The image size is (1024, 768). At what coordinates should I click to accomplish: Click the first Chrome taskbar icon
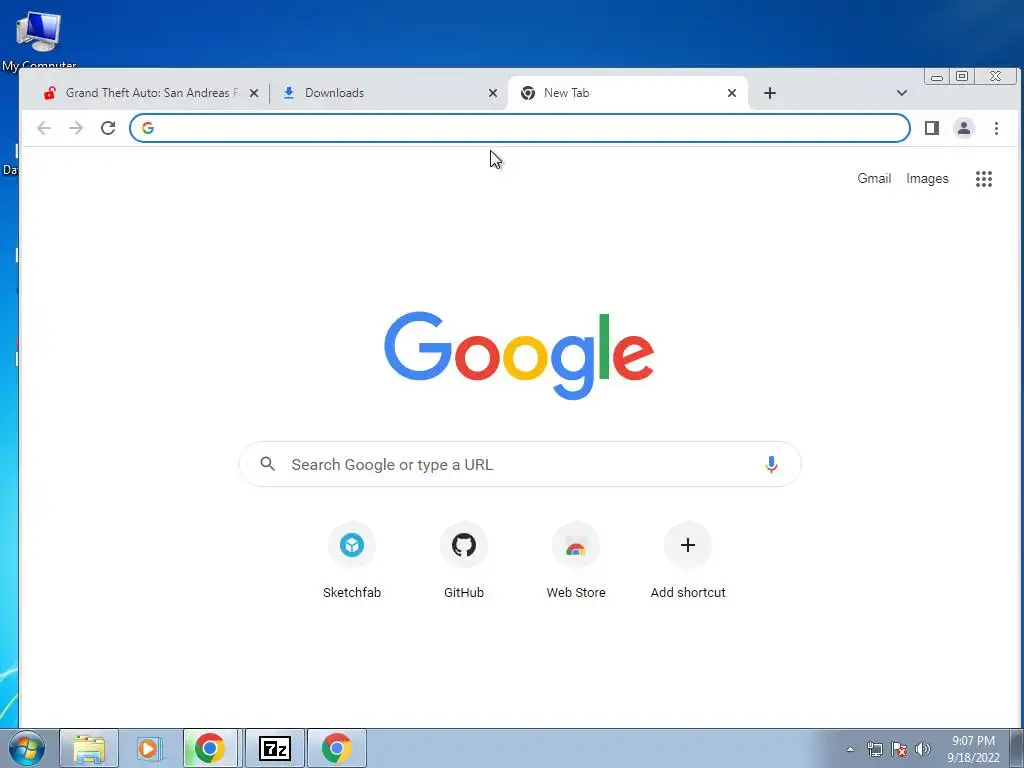(210, 748)
